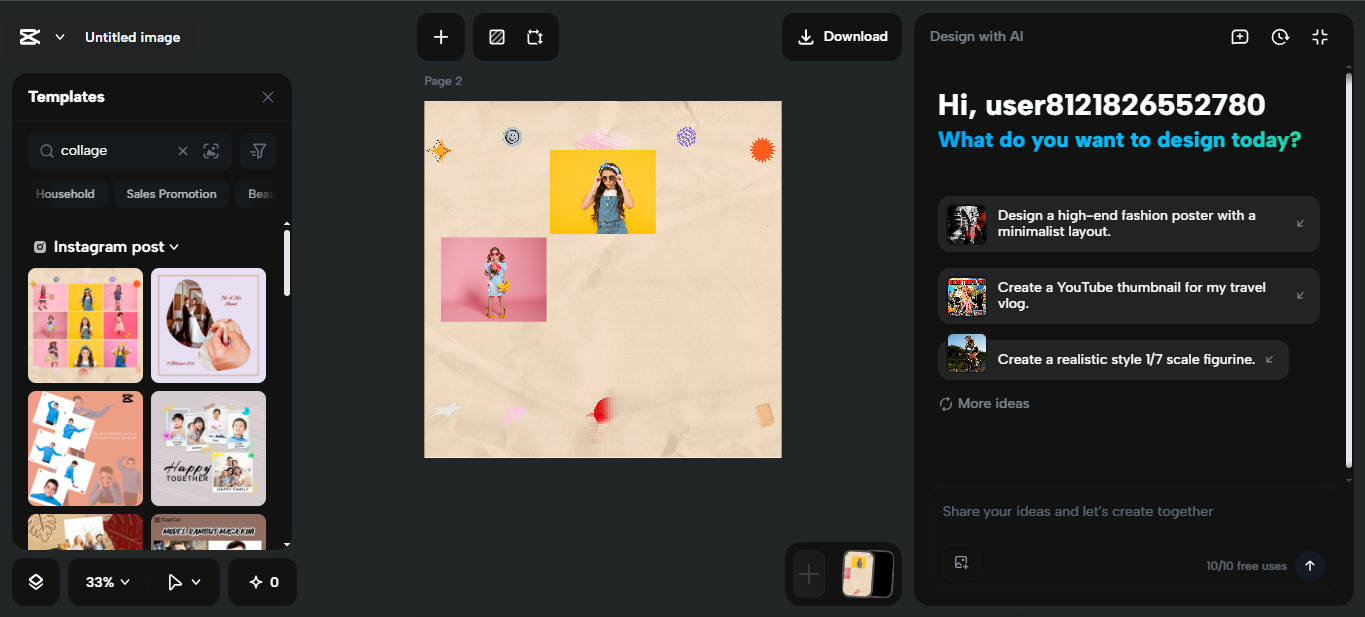
Task: Click More ideas refresh link
Action: point(984,404)
